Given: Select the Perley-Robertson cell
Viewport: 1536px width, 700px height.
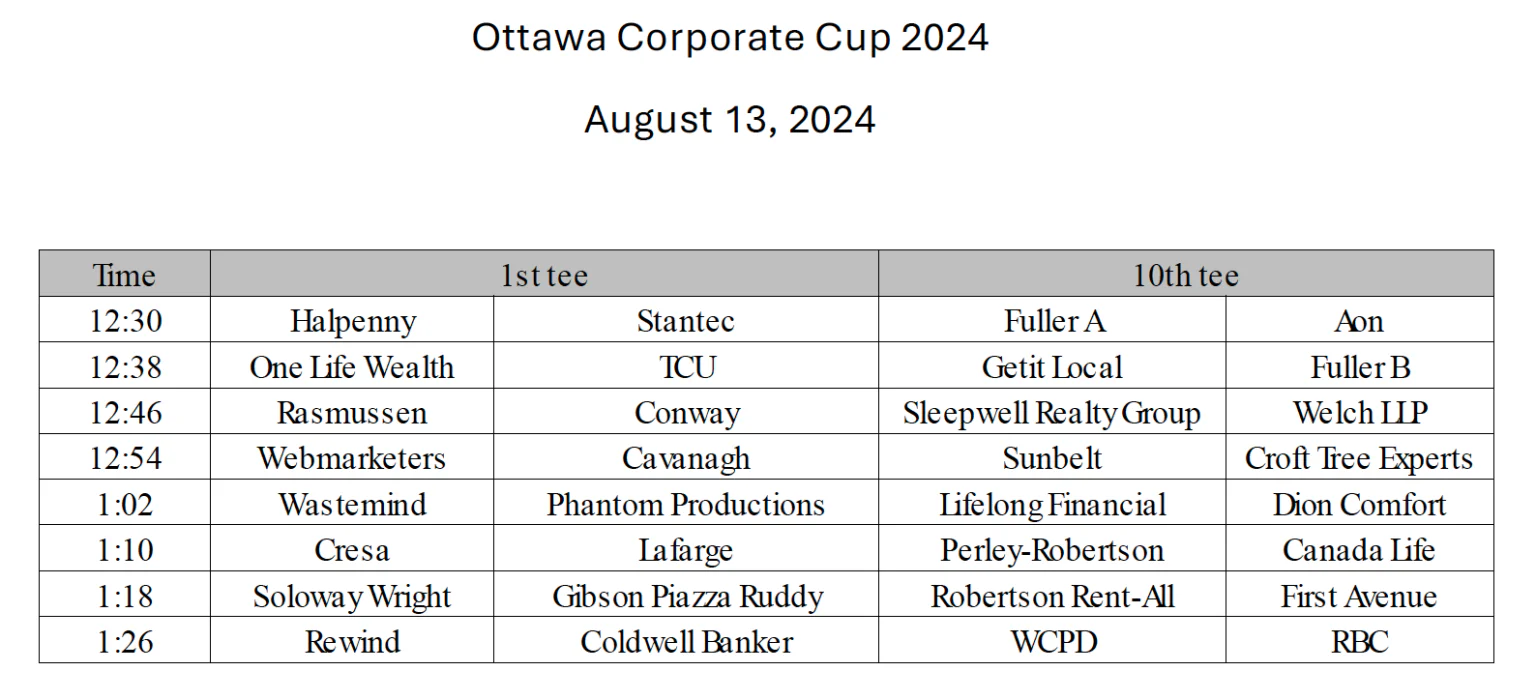Looking at the screenshot, I should click(x=1052, y=551).
